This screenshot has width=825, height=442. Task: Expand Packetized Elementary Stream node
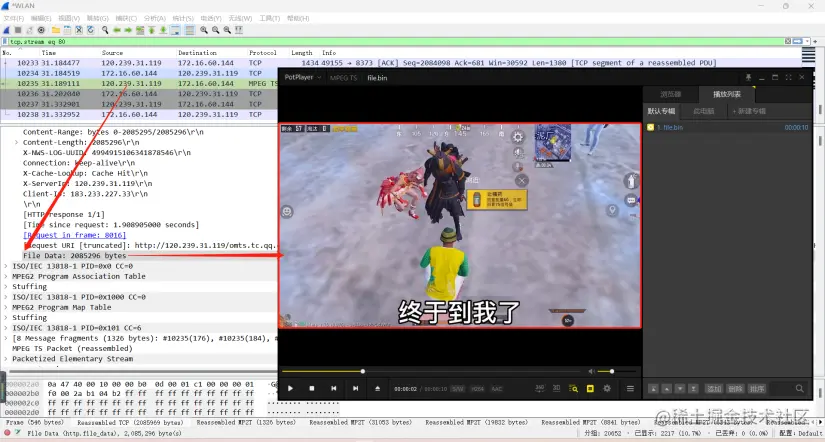(x=6, y=359)
